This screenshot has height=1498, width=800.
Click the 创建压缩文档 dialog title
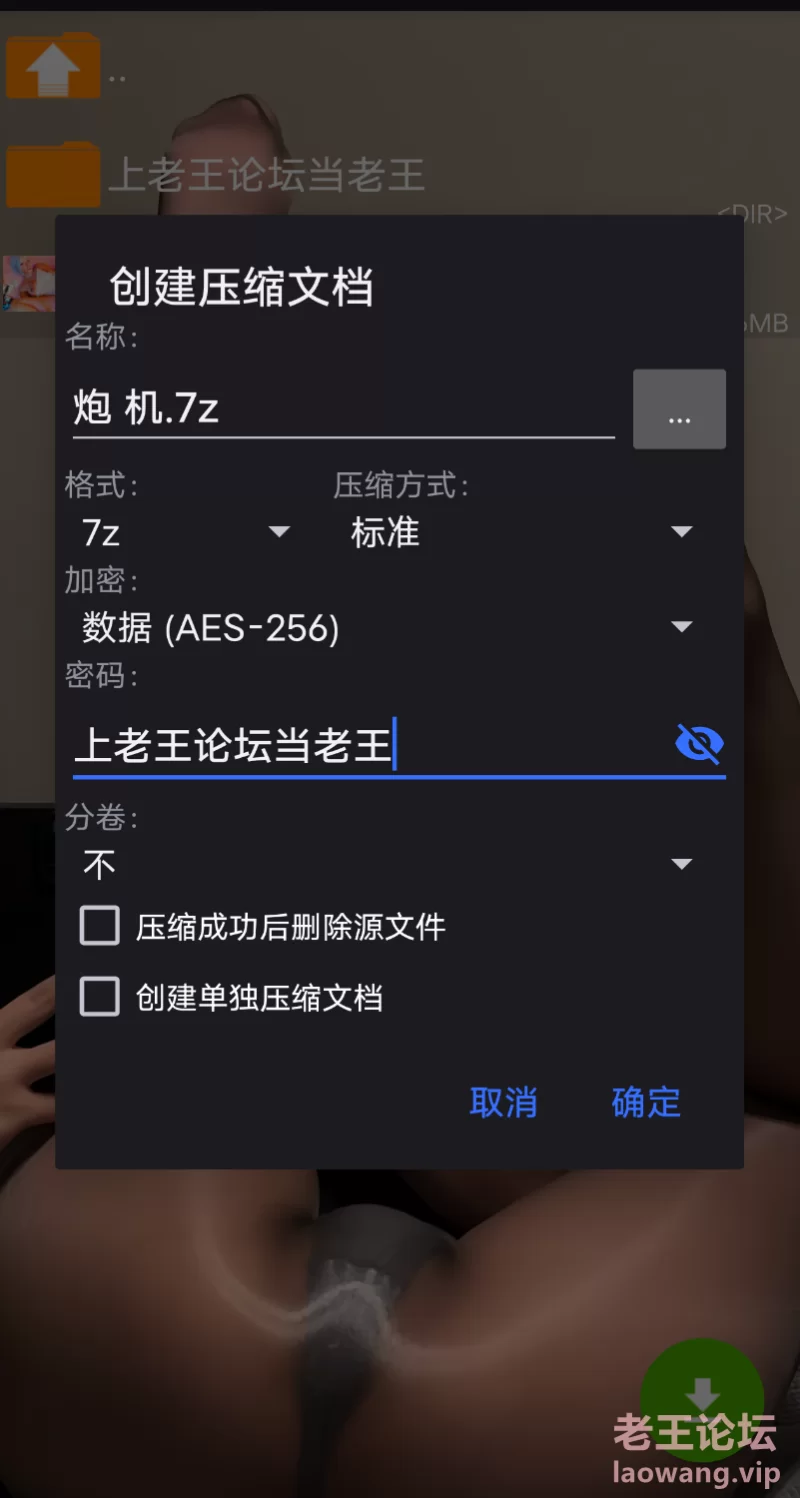(x=241, y=287)
